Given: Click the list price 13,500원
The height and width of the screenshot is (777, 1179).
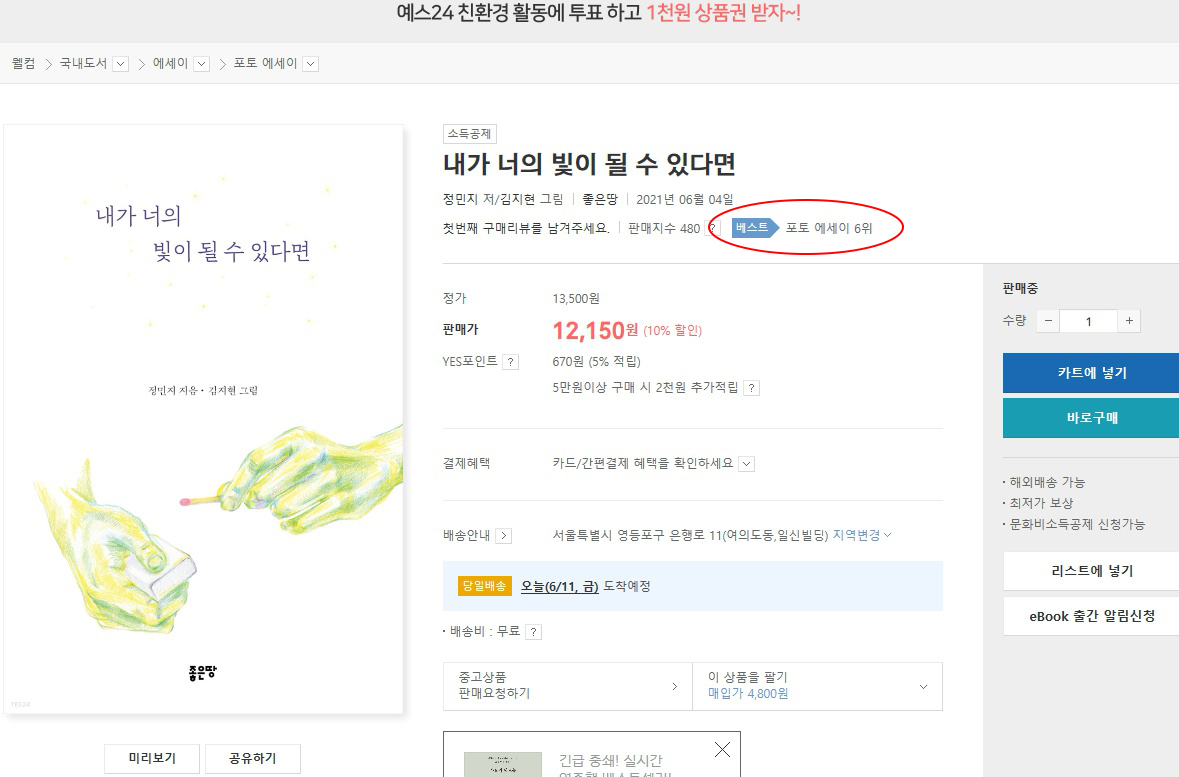Looking at the screenshot, I should tap(576, 299).
